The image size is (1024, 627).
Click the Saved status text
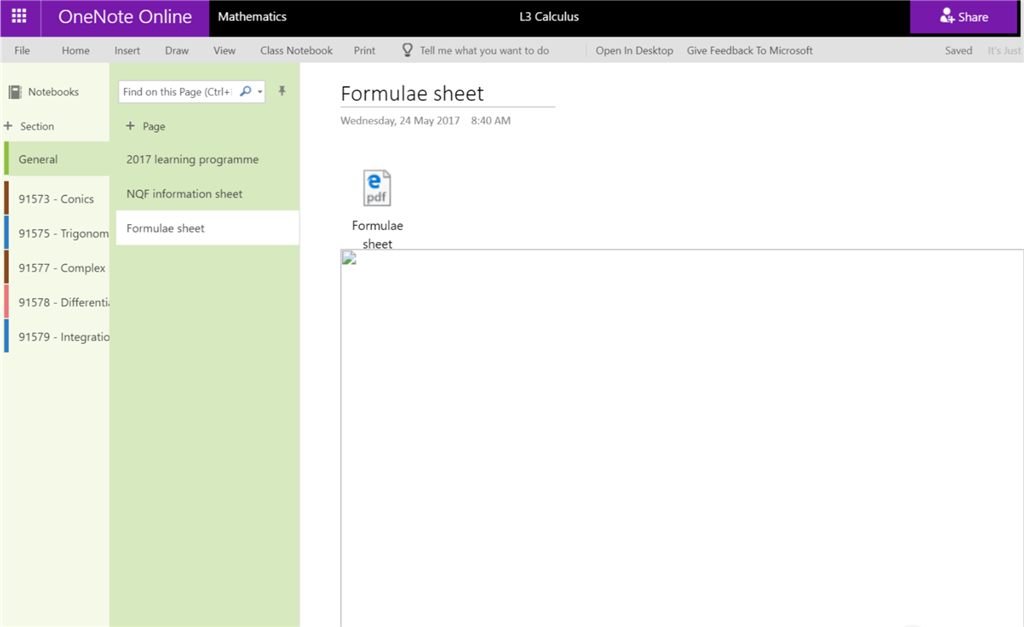[x=958, y=50]
